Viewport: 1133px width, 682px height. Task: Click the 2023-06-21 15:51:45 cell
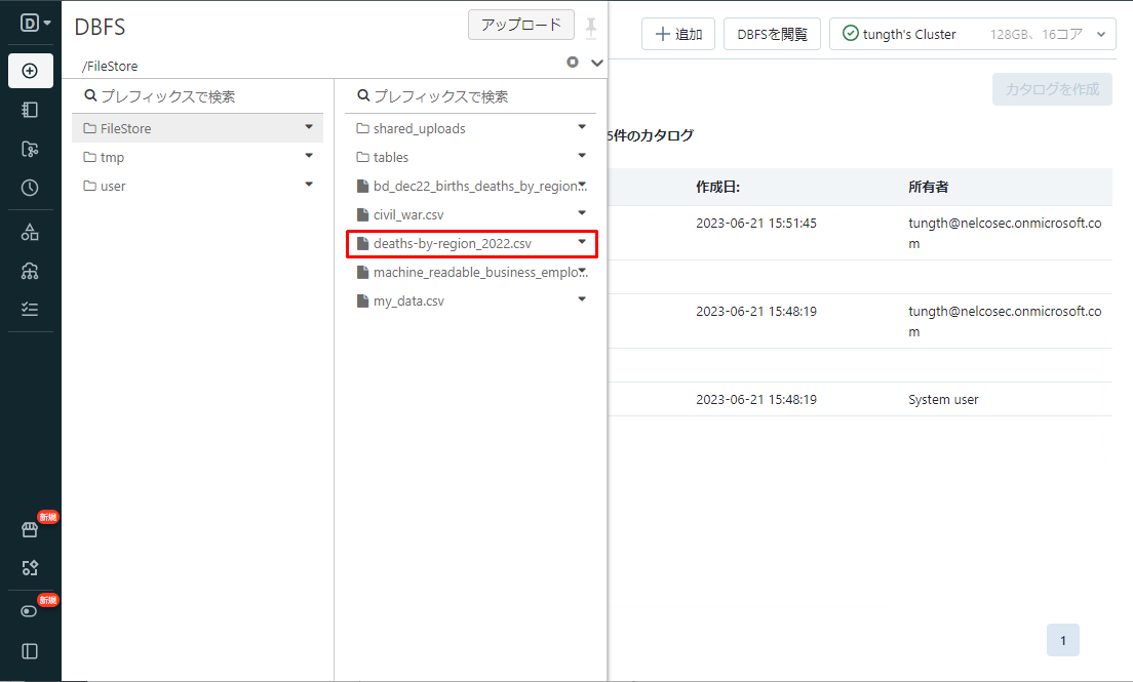(756, 223)
